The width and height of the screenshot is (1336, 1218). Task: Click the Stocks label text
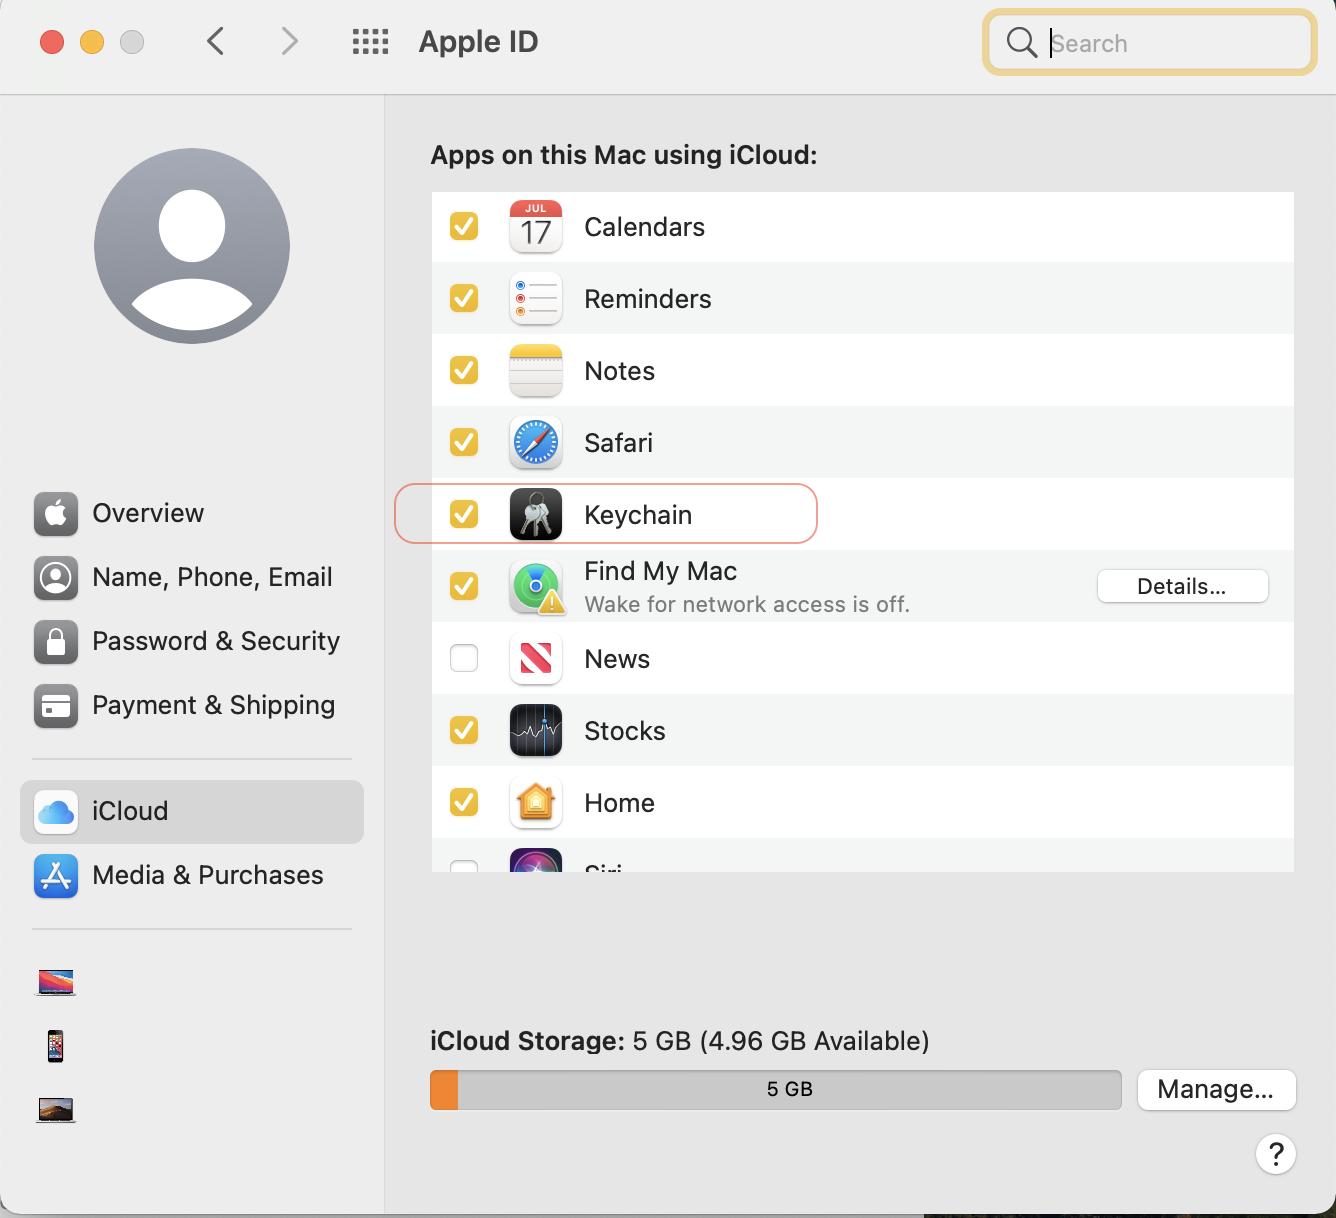[x=625, y=731]
